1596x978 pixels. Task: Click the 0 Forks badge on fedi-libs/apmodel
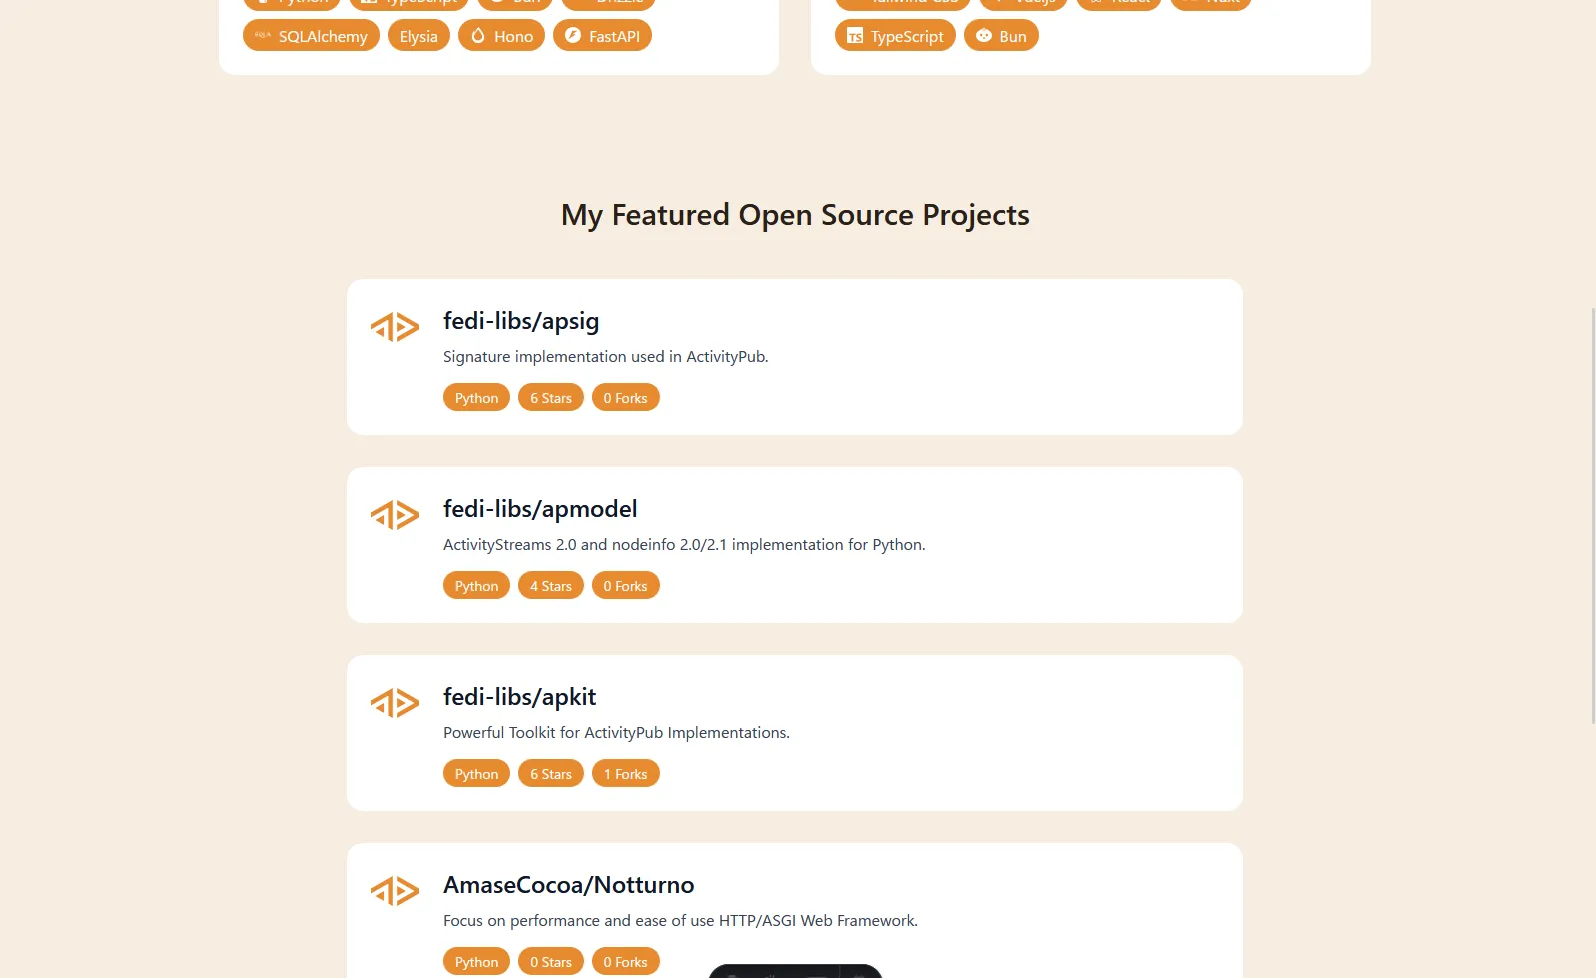pyautogui.click(x=625, y=586)
